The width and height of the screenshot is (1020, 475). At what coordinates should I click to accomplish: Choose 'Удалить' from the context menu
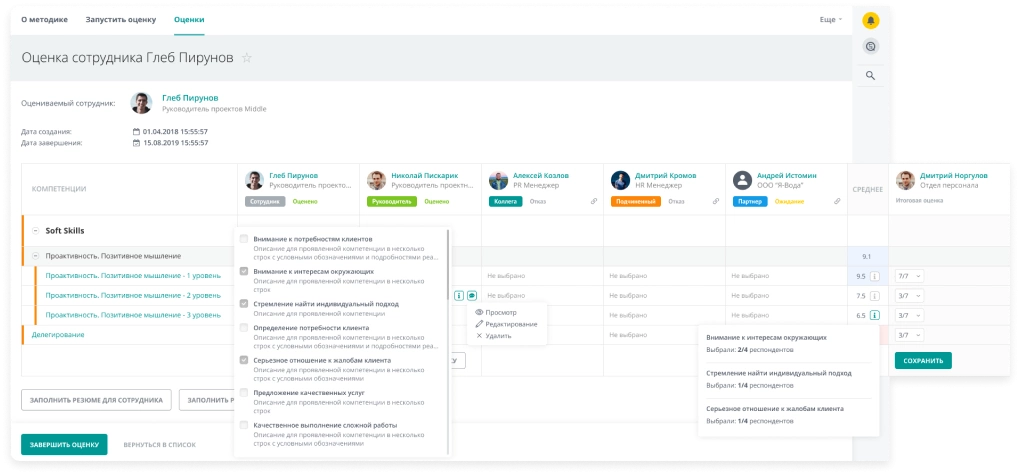[494, 336]
